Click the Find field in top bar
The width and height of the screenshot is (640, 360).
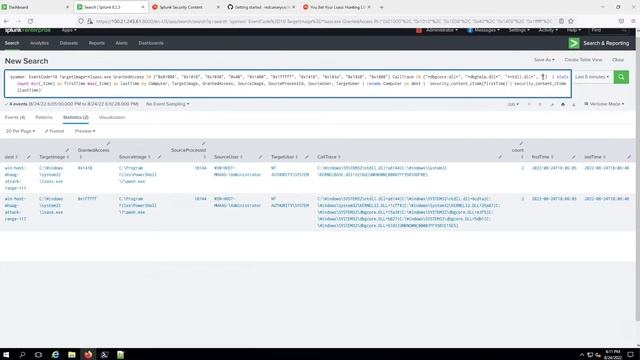pos(608,30)
